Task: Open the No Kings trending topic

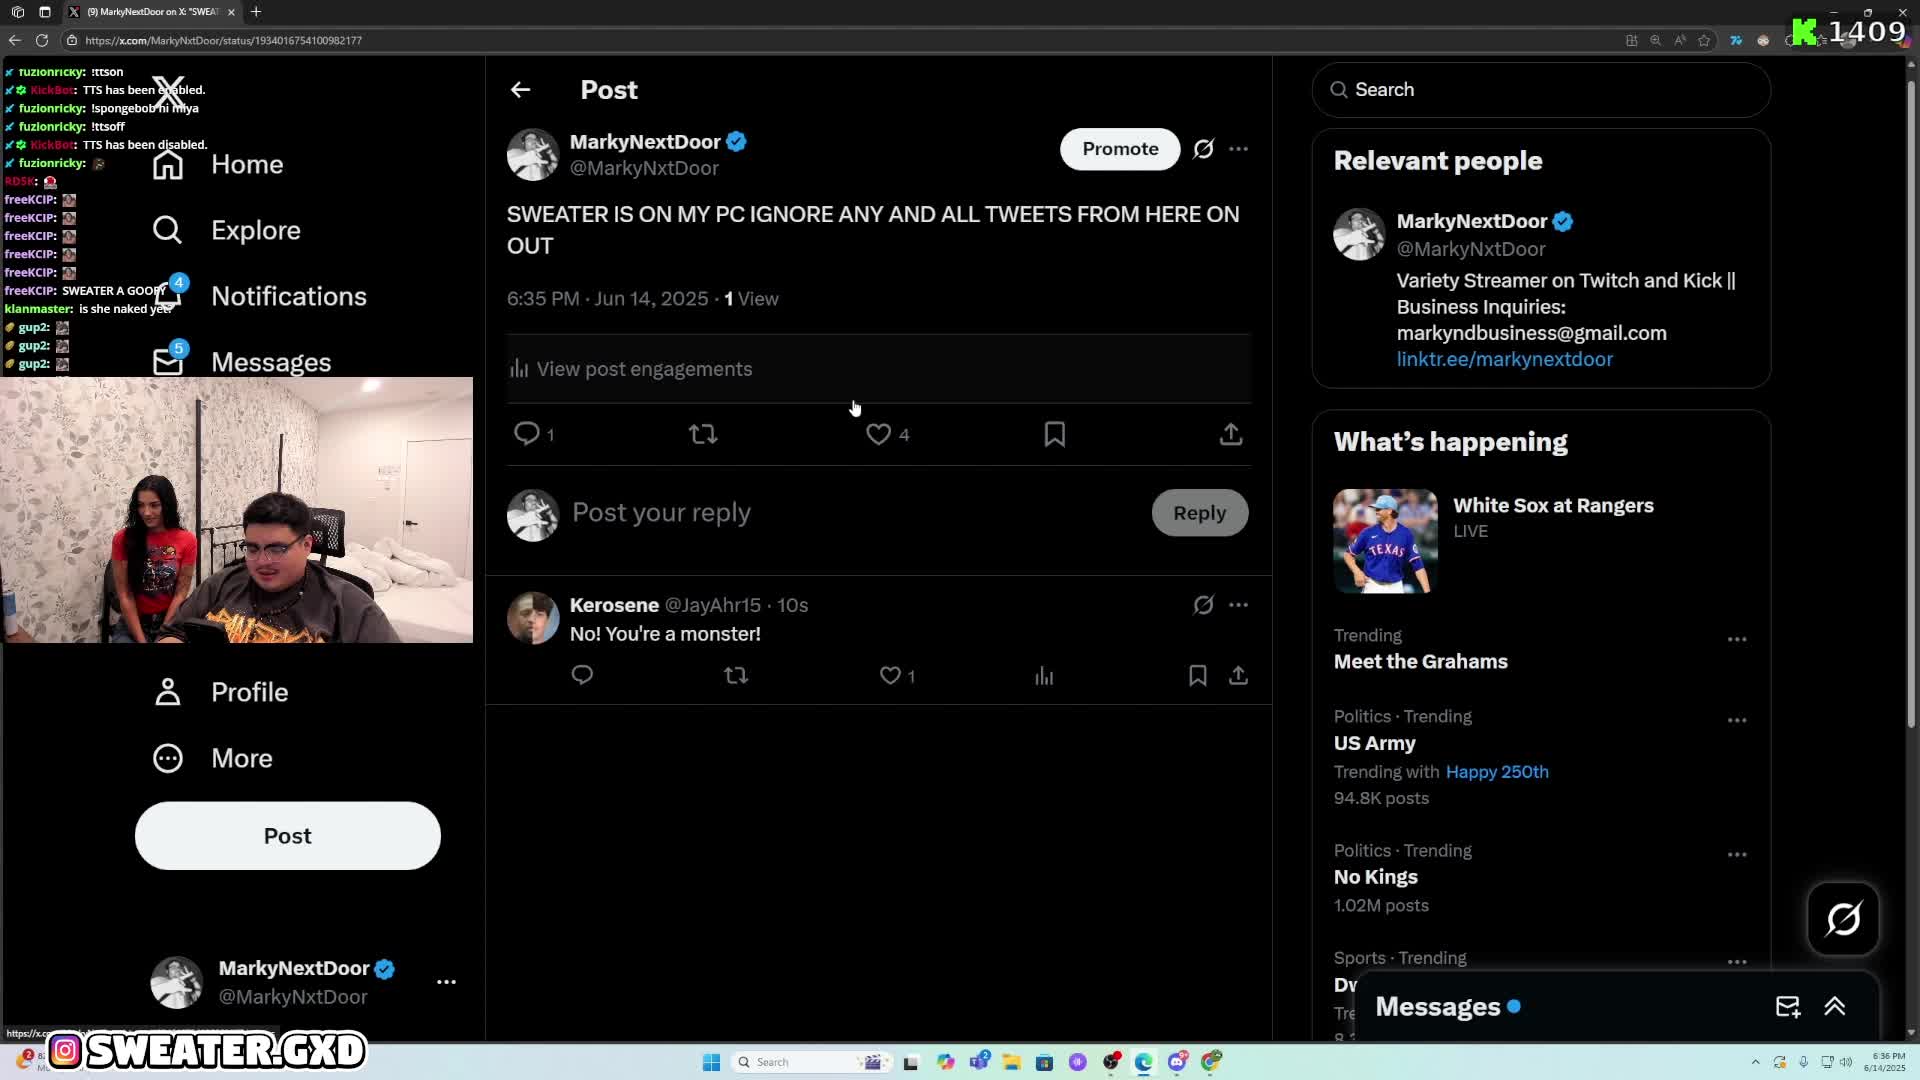Action: [x=1375, y=877]
